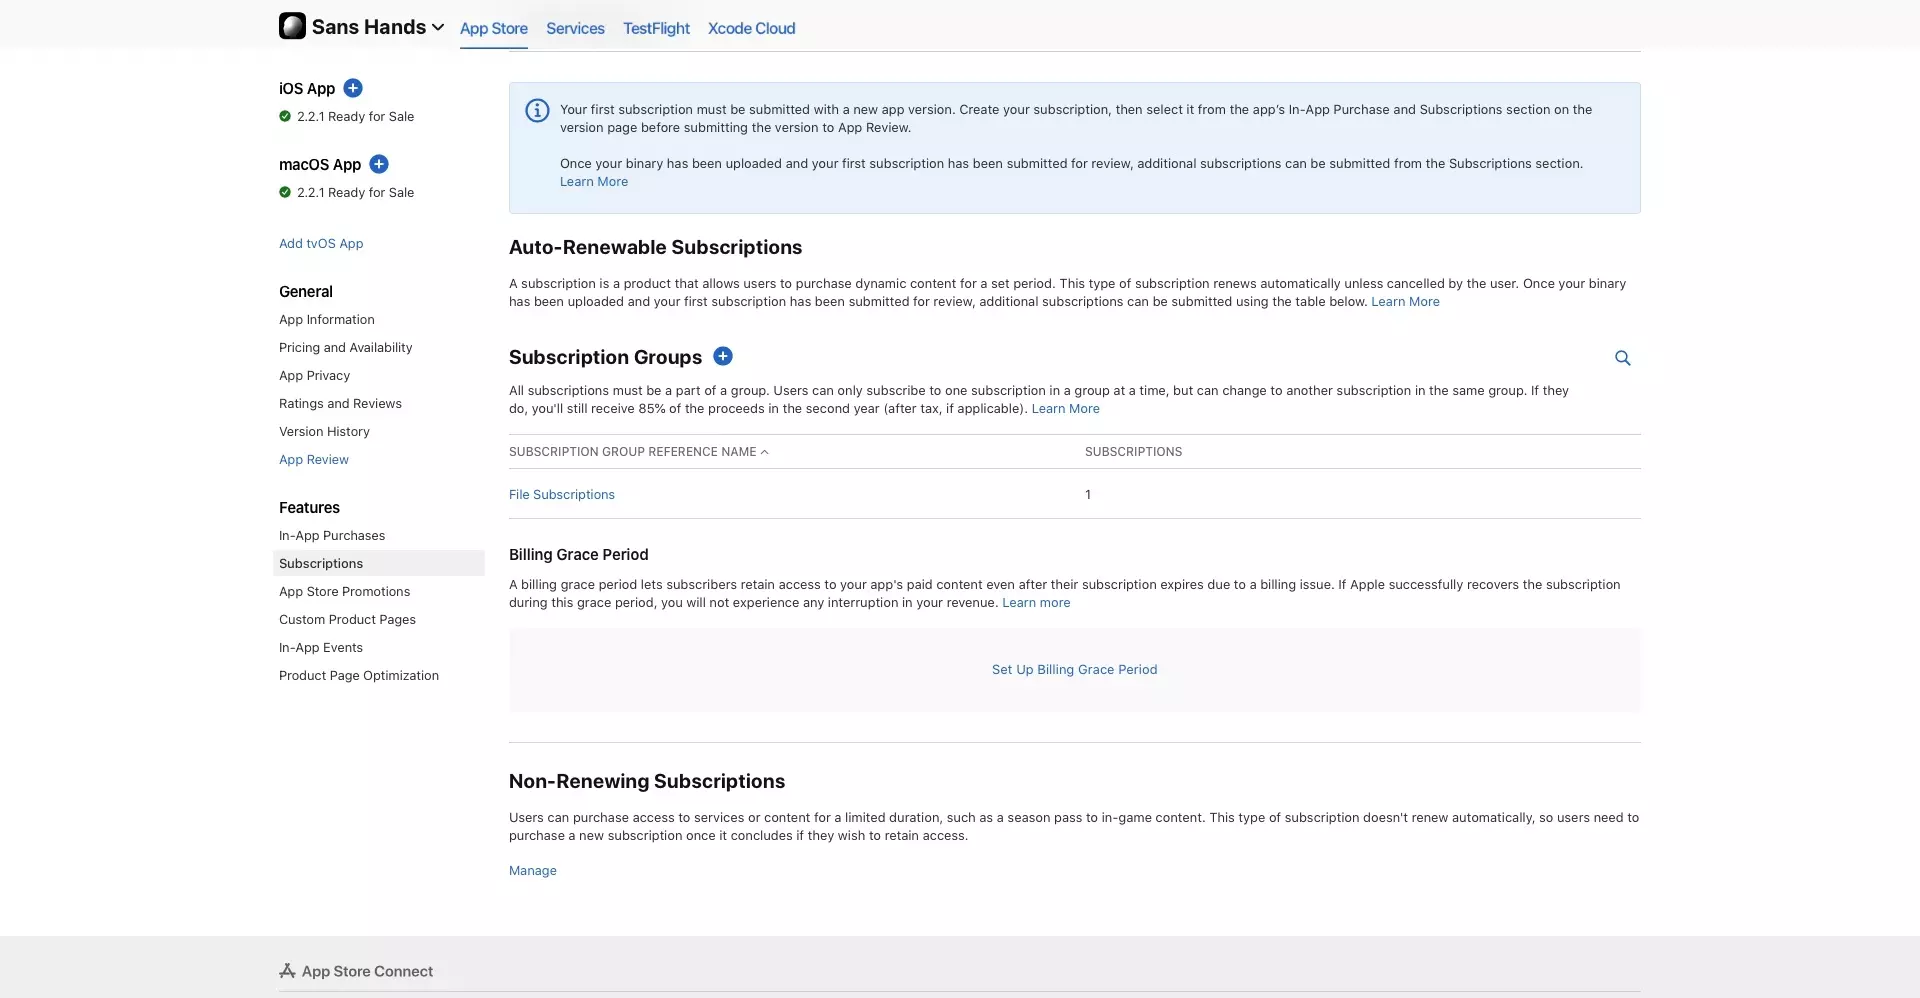Click the green status icon under iOS App

(285, 116)
